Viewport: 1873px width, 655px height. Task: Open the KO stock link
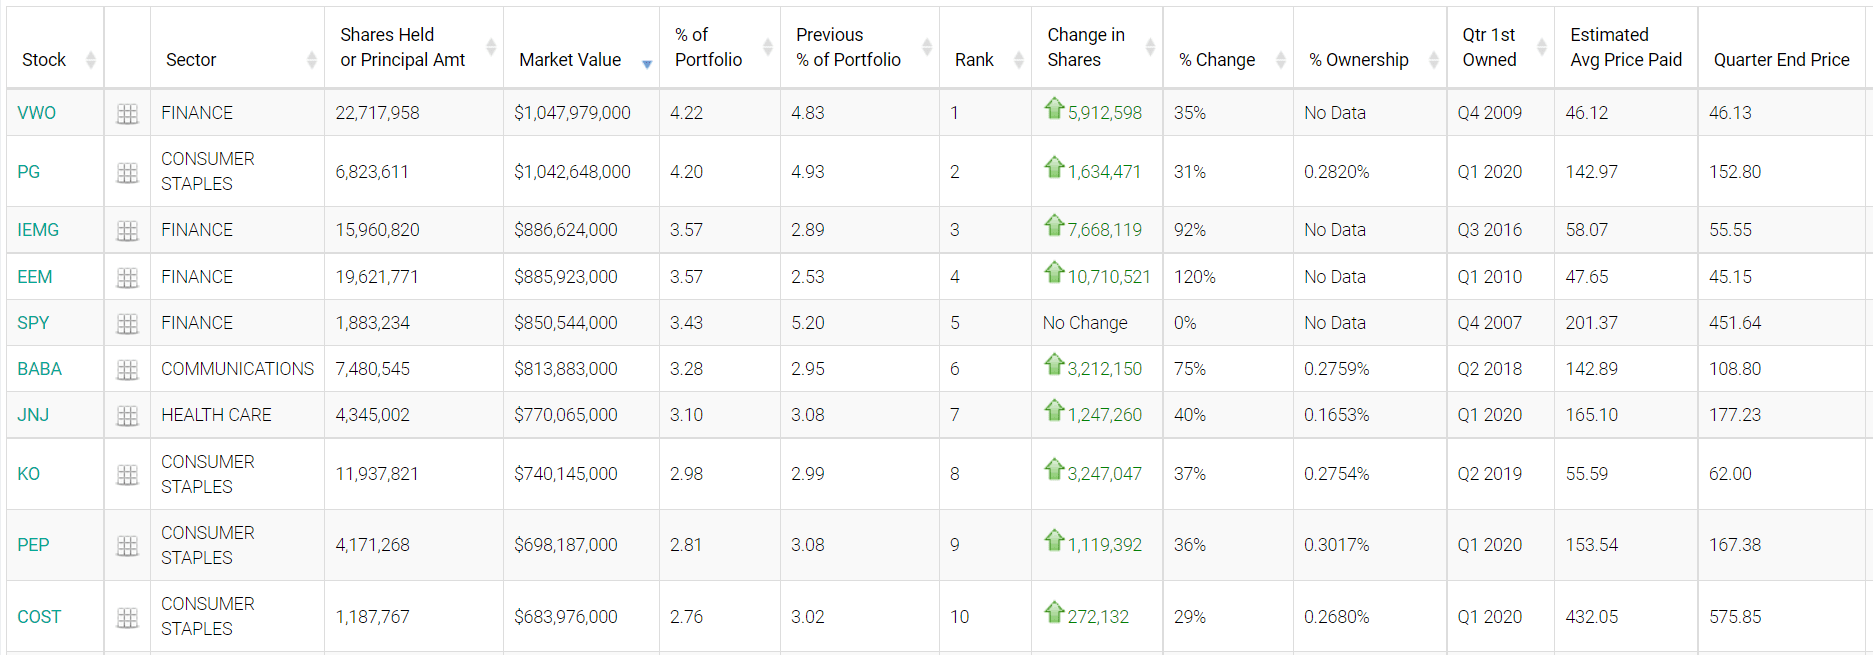(29, 474)
